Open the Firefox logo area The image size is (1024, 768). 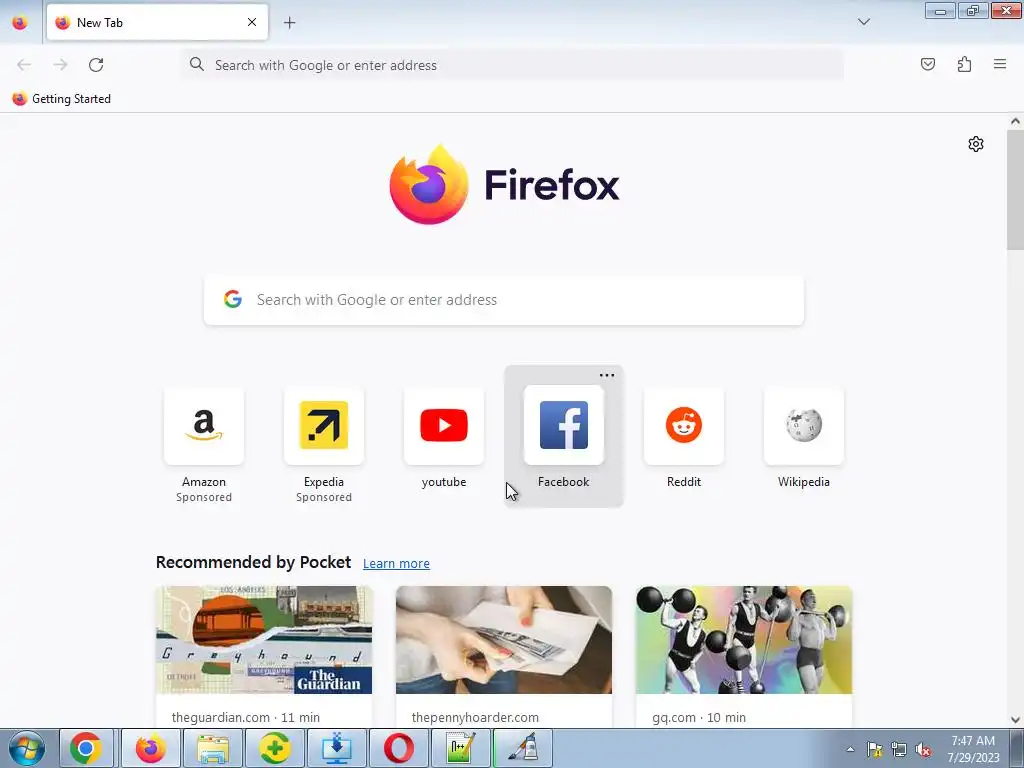504,185
